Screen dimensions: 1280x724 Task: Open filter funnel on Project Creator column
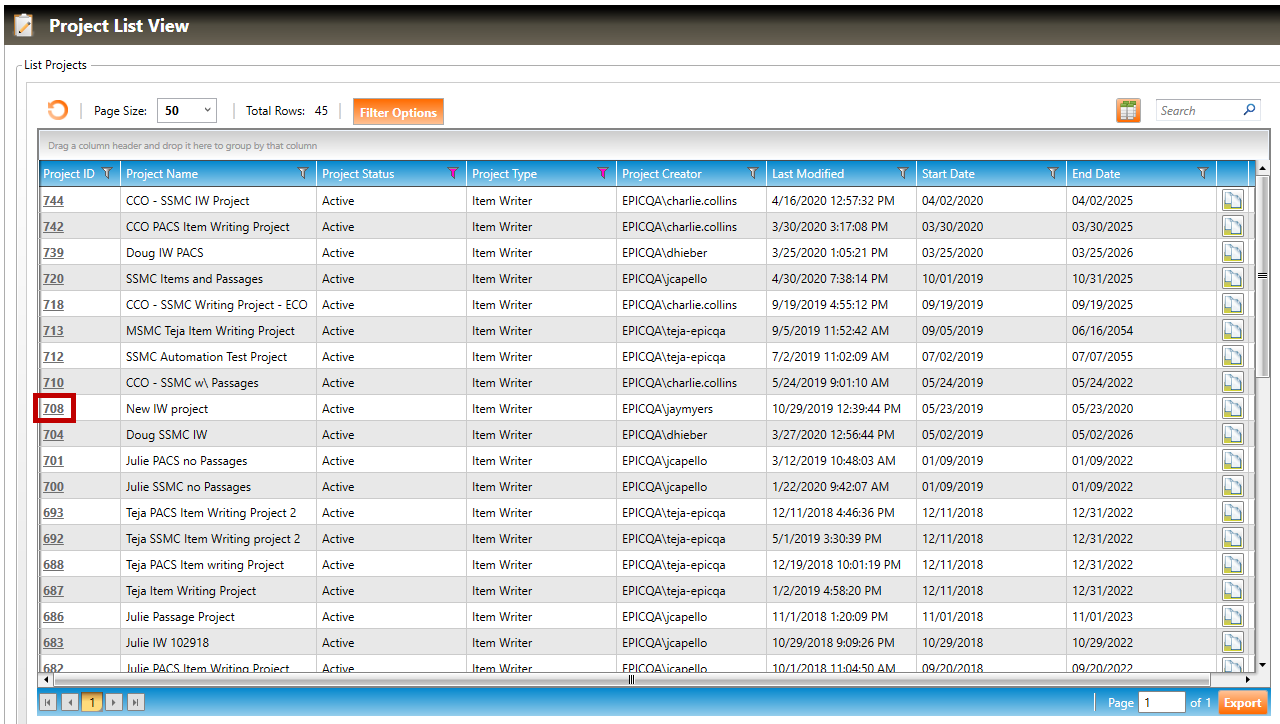coord(753,174)
